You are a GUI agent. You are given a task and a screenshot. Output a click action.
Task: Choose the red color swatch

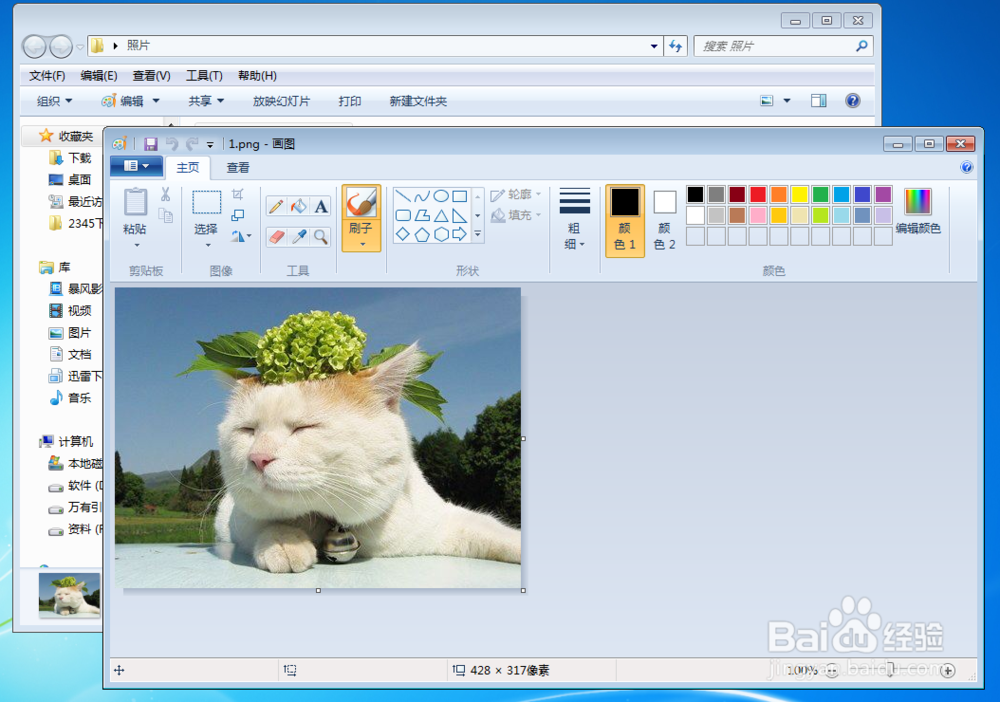[x=758, y=194]
